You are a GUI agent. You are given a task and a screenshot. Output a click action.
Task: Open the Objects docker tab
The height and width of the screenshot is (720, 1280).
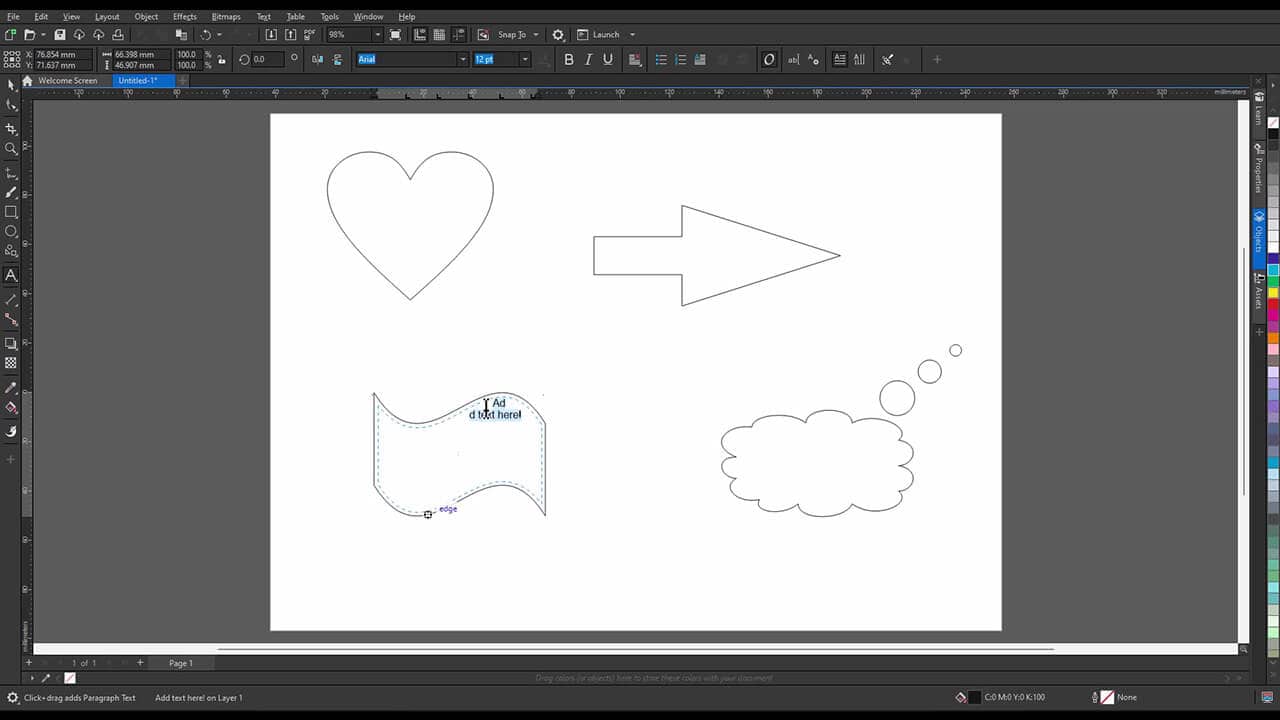(1259, 238)
